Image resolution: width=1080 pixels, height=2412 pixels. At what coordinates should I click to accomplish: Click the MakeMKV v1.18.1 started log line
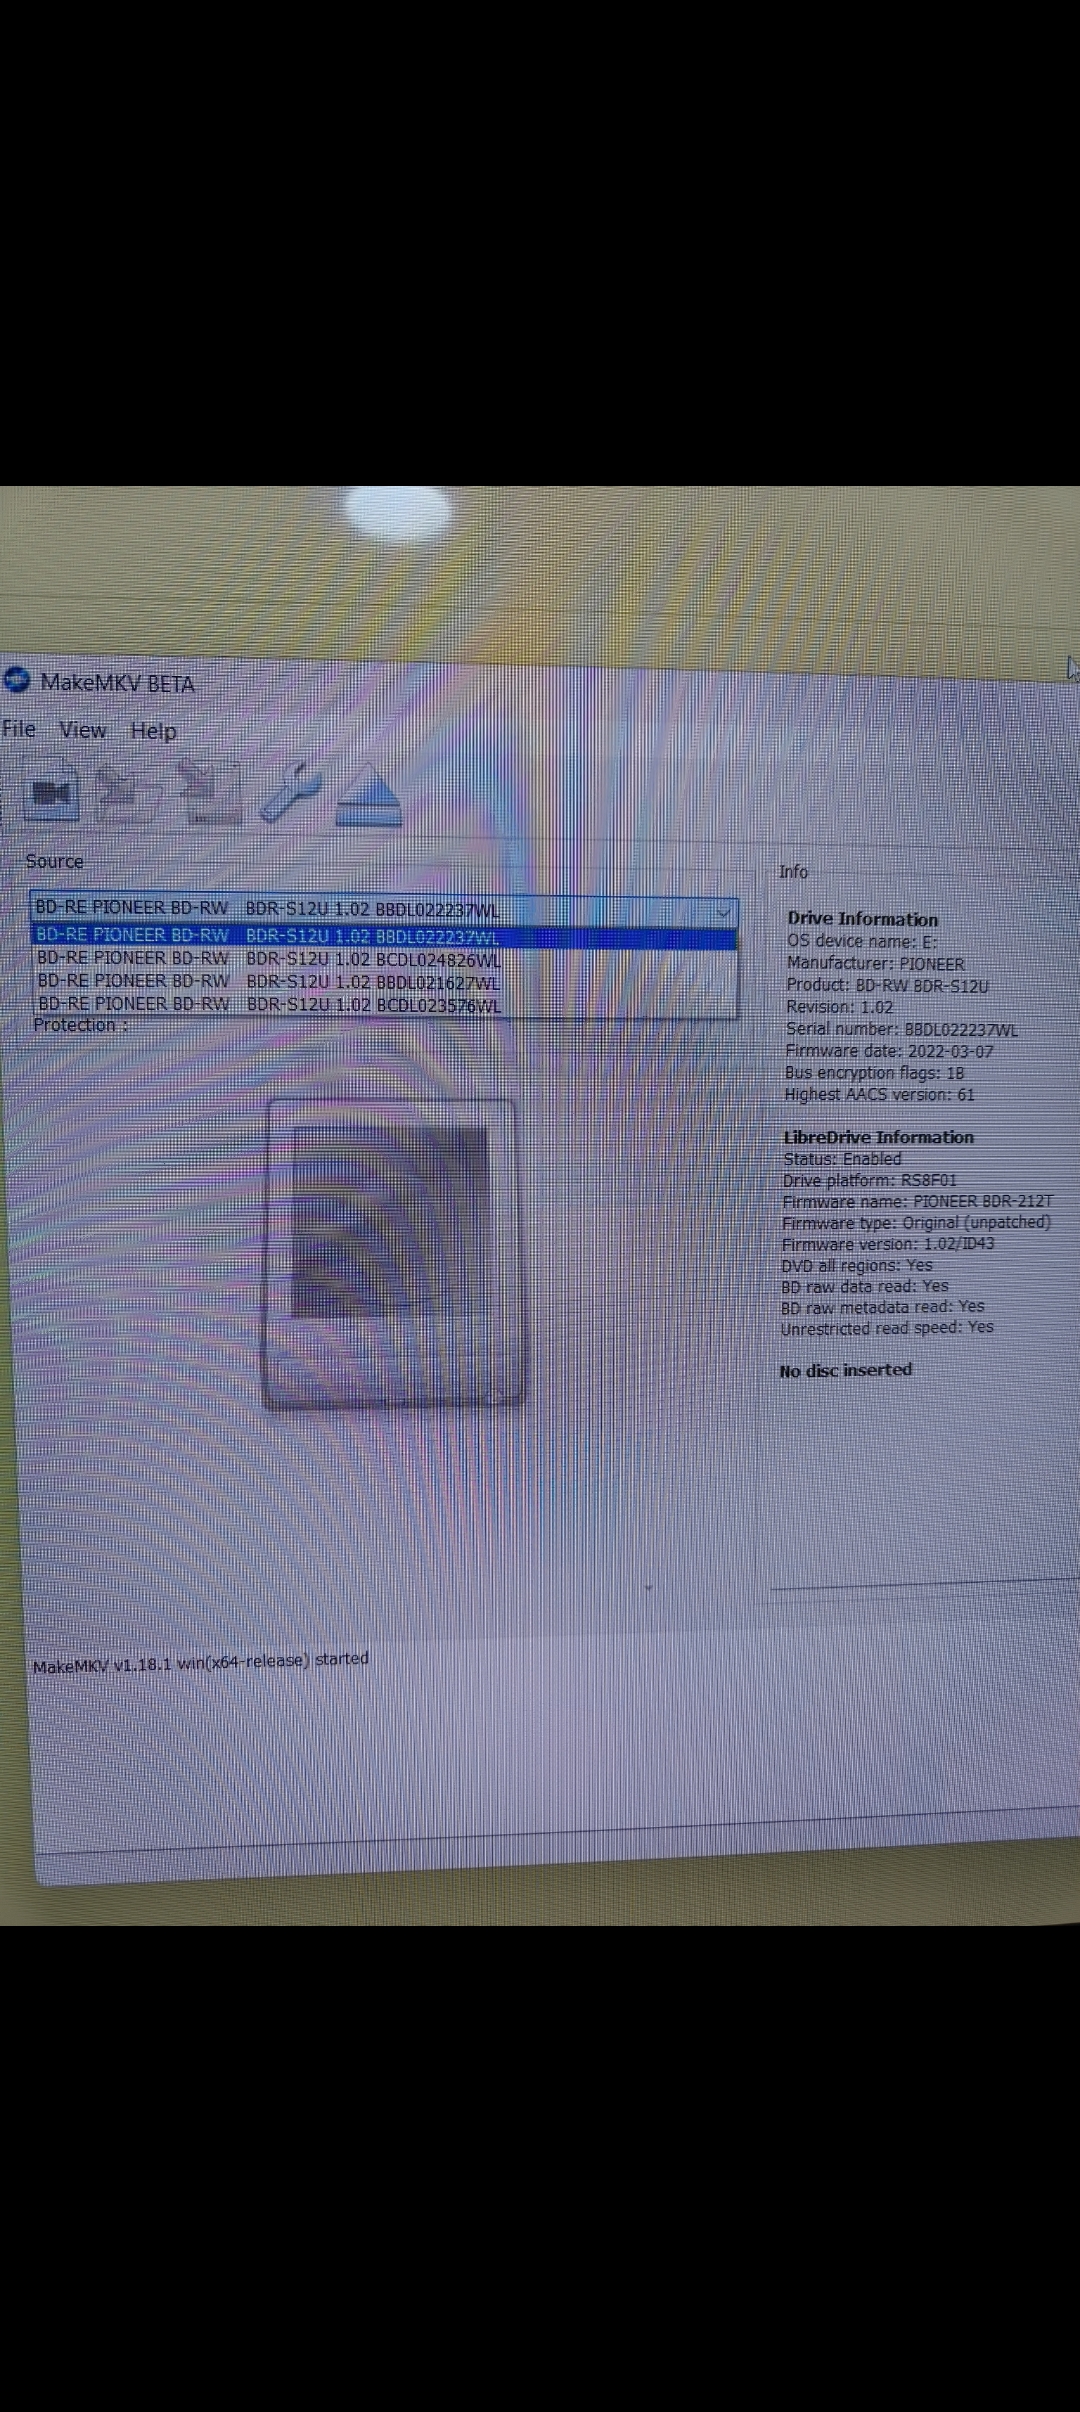201,1662
